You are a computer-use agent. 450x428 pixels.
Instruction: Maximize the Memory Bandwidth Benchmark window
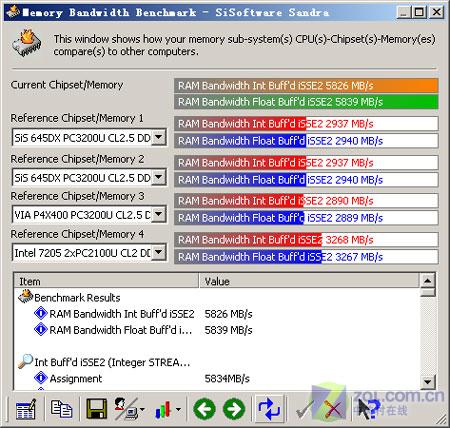[x=419, y=12]
